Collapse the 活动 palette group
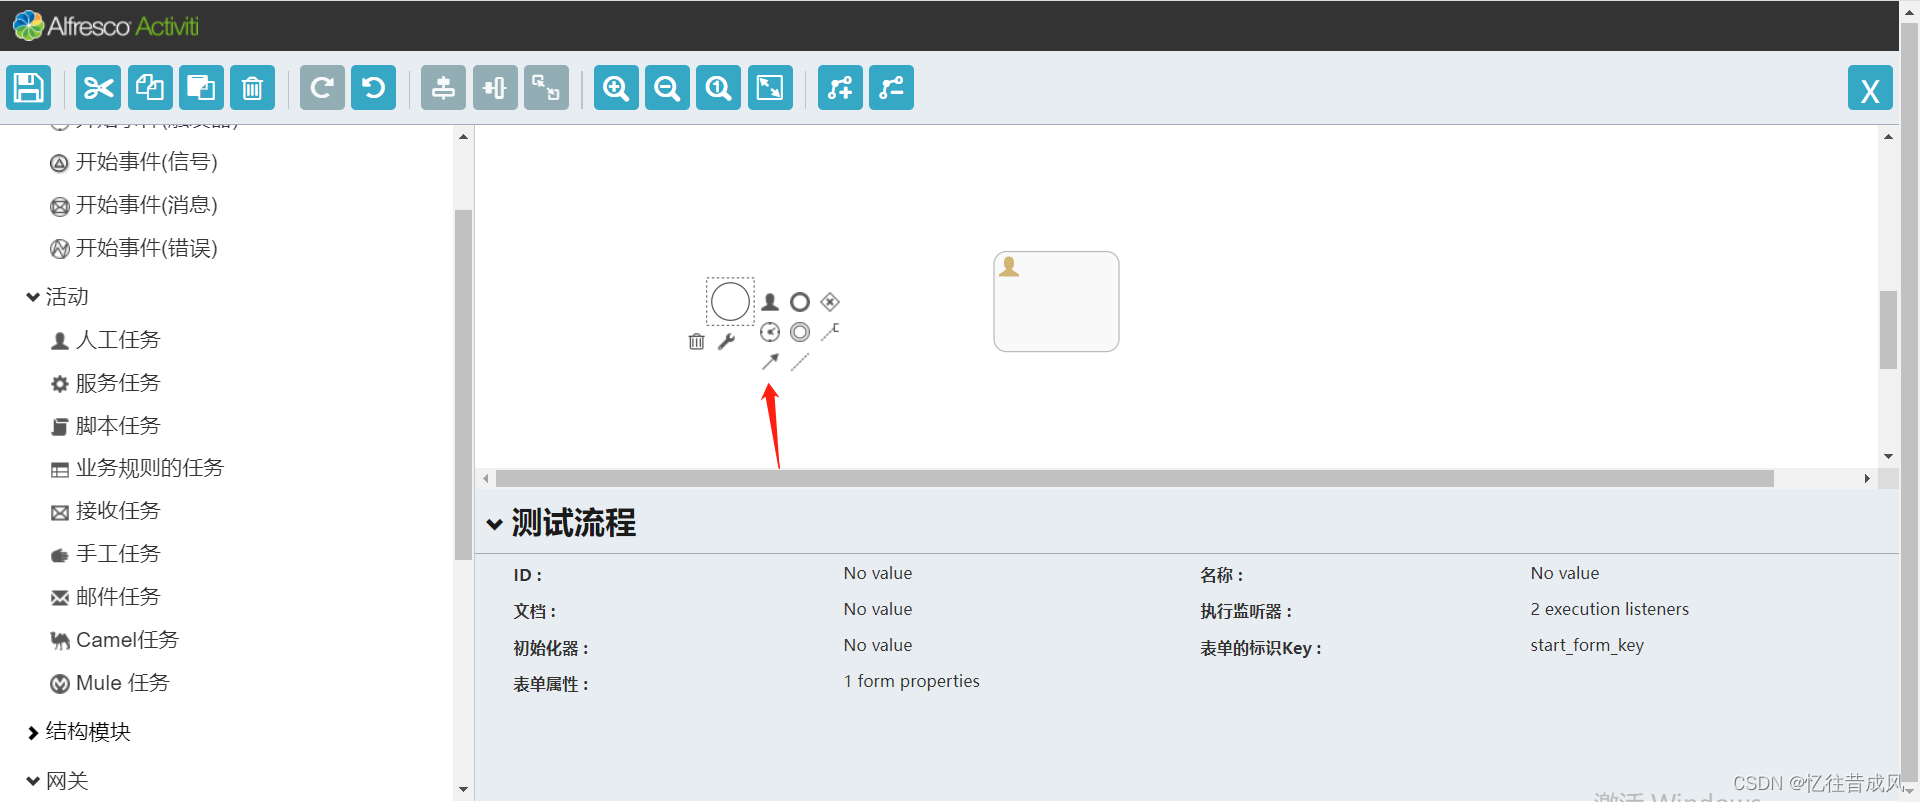This screenshot has width=1920, height=802. point(58,297)
